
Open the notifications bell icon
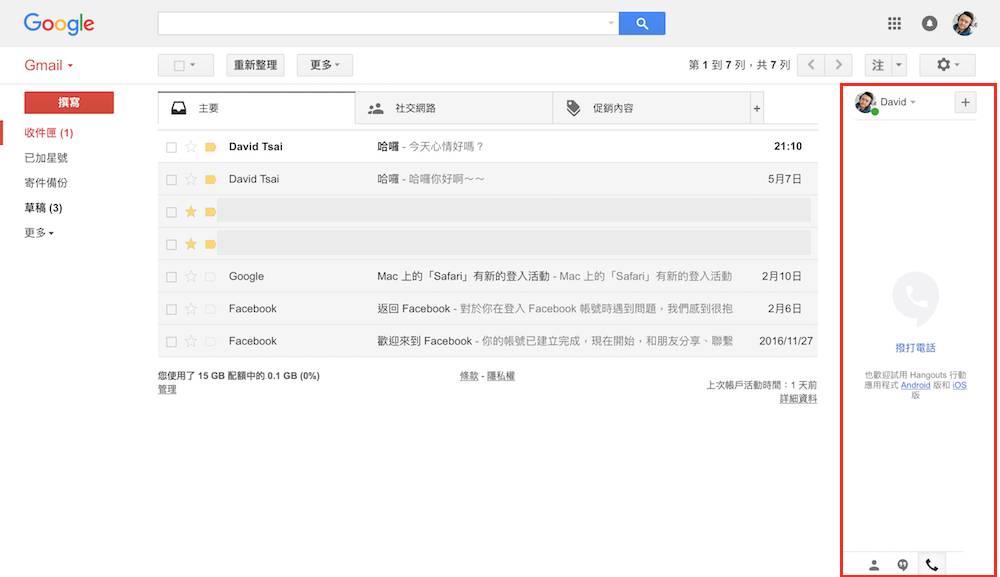click(930, 24)
